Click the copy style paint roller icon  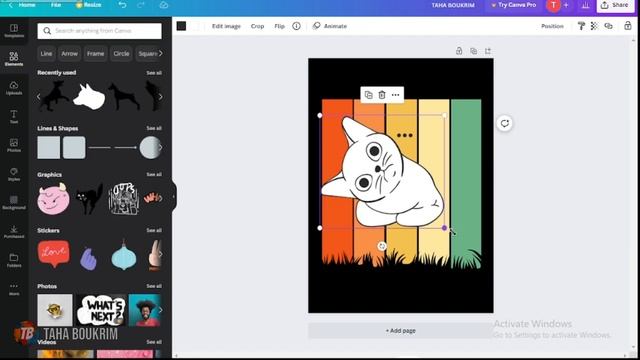(581, 26)
